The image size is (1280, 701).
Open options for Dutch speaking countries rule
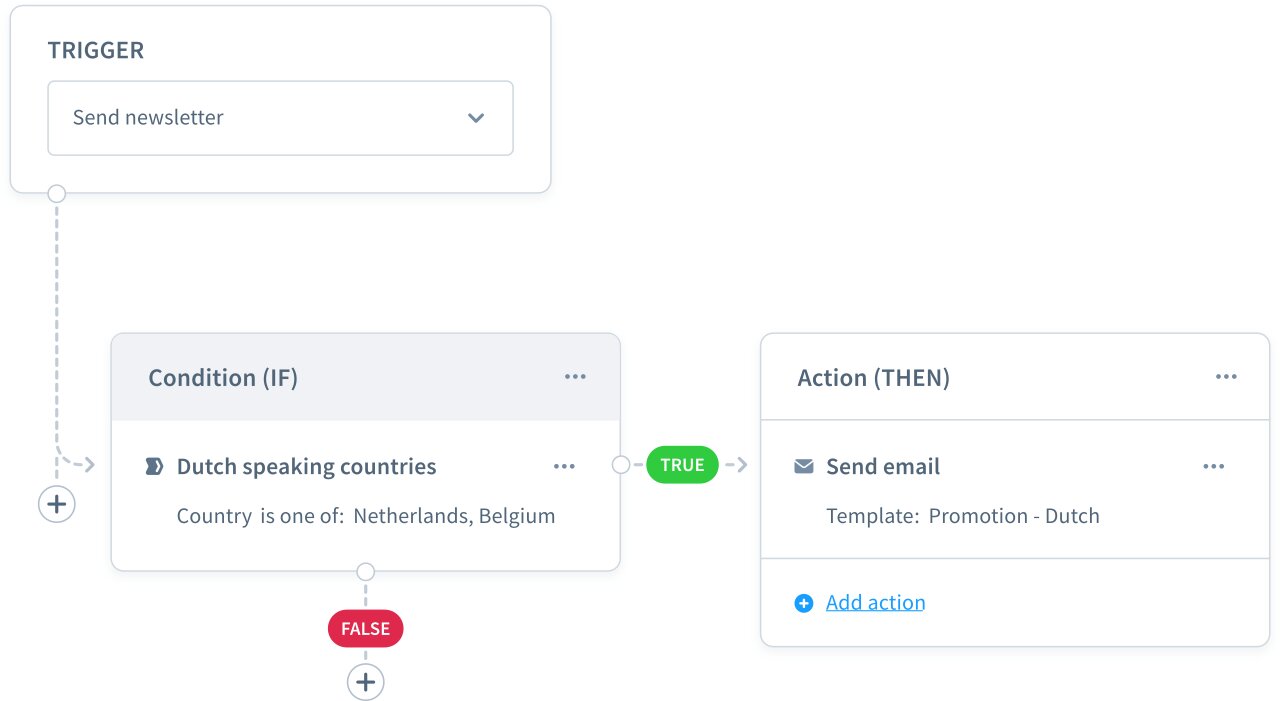pyautogui.click(x=564, y=466)
